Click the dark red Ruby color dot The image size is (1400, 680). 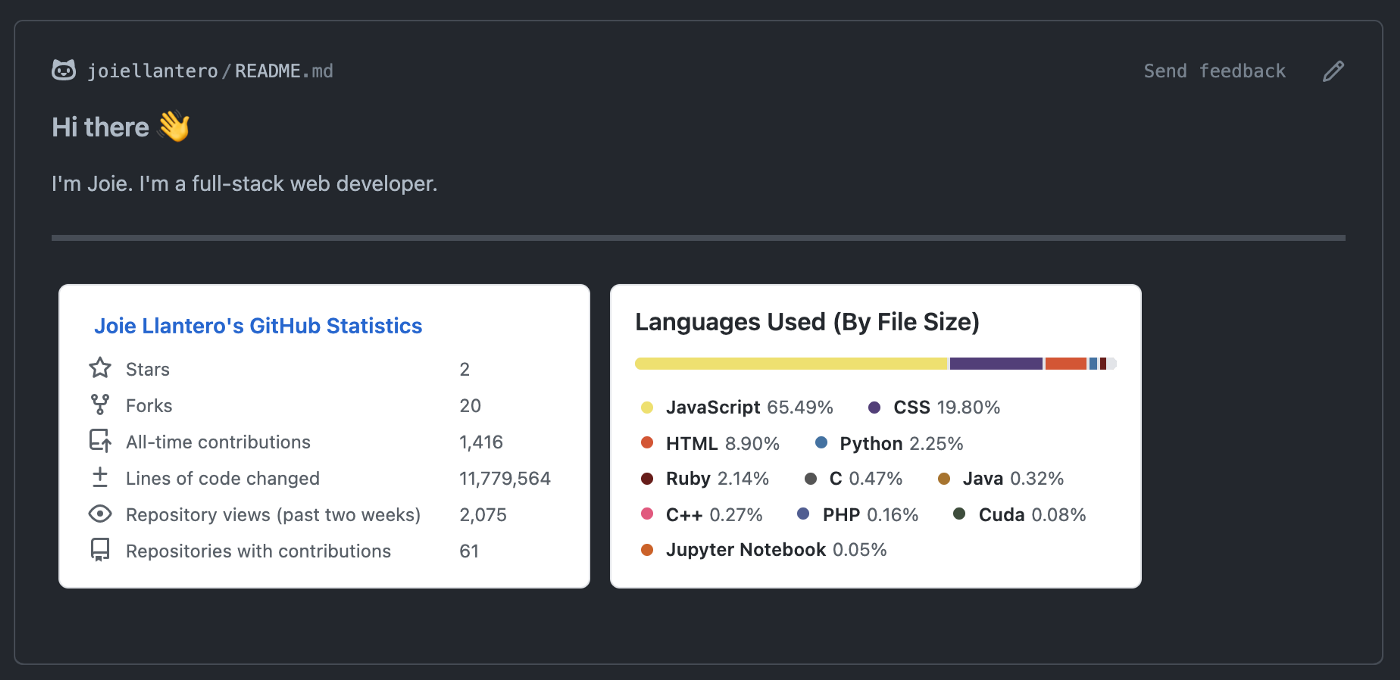coord(645,478)
